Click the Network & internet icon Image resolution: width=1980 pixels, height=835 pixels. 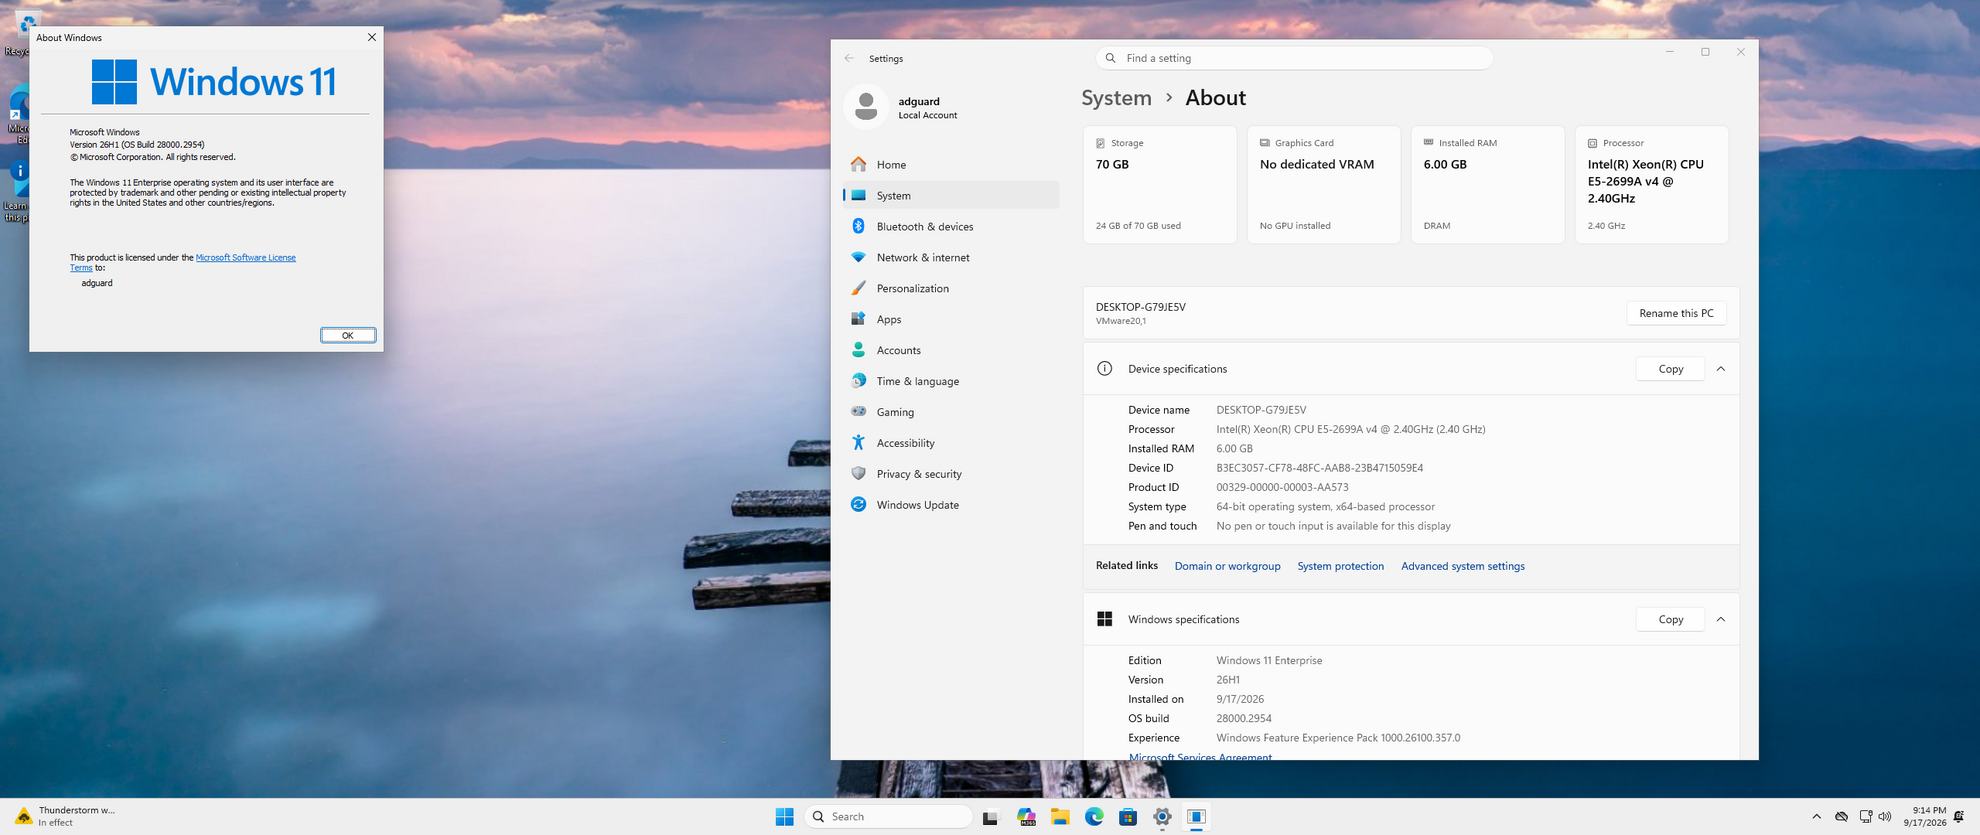(858, 257)
